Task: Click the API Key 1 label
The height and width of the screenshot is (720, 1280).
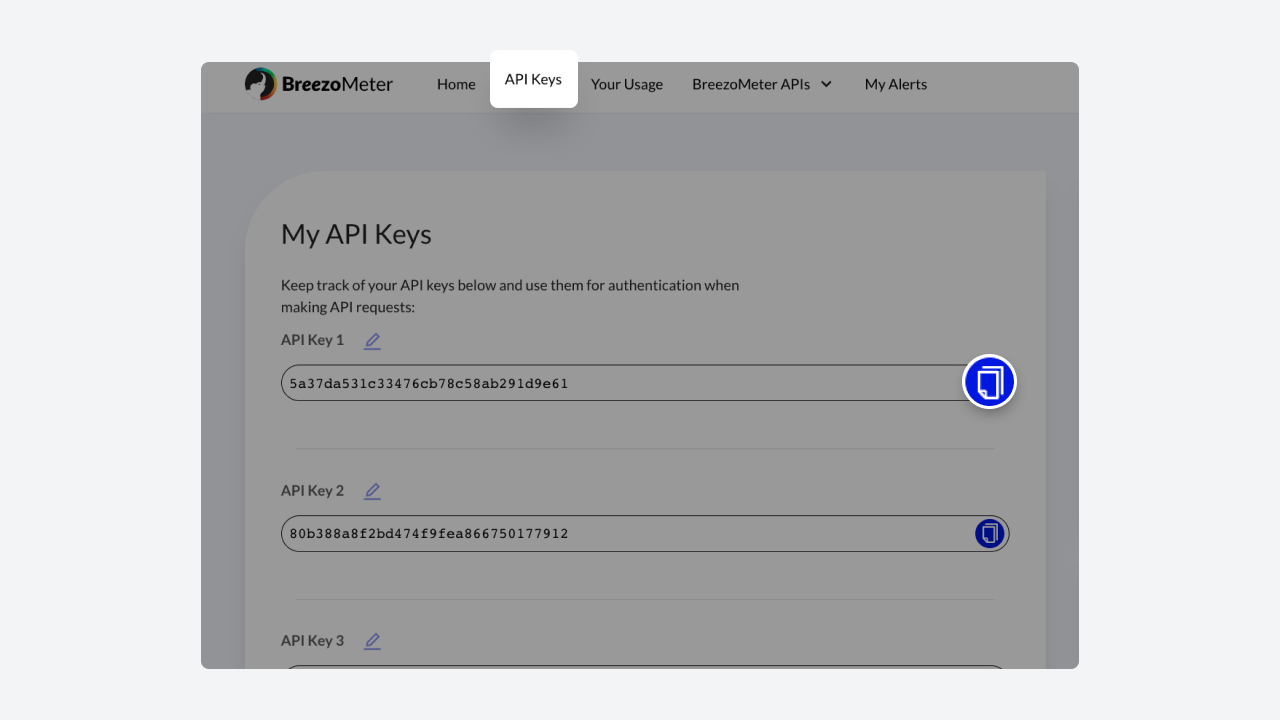Action: 312,340
